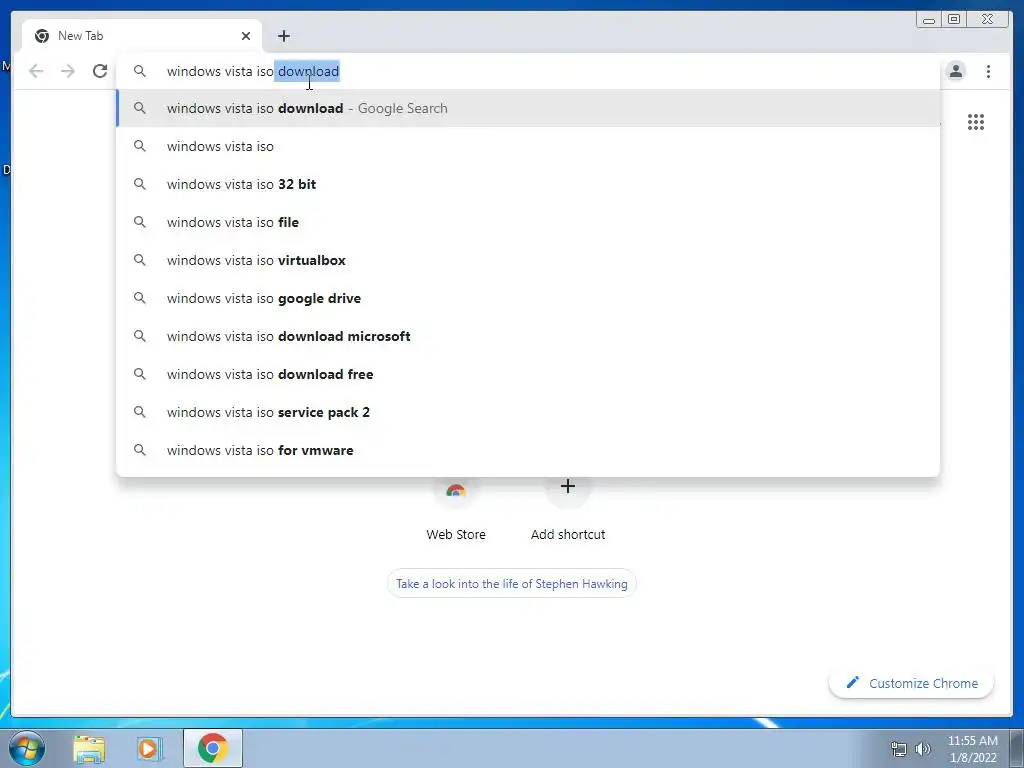Click the search icon in the address bar

click(x=140, y=71)
